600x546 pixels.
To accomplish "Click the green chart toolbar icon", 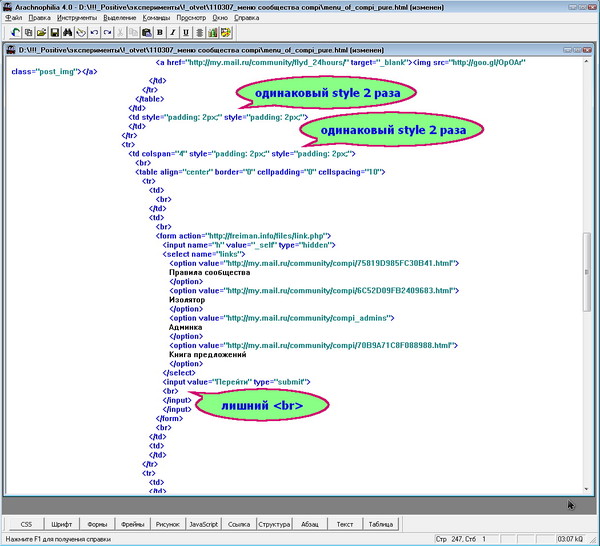I will [212, 33].
